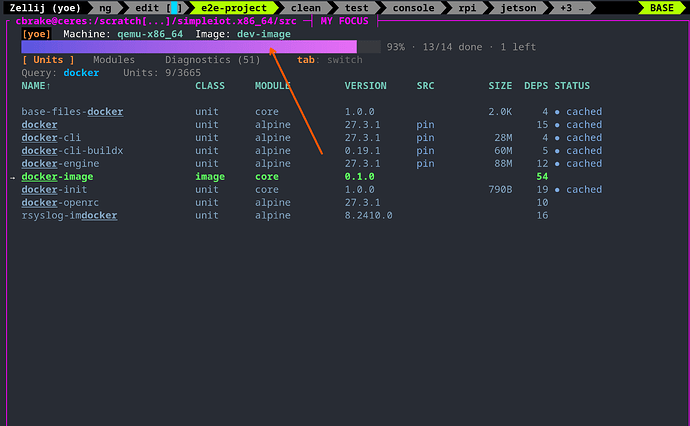
Task: Switch to the rpi tab
Action: tap(467, 8)
